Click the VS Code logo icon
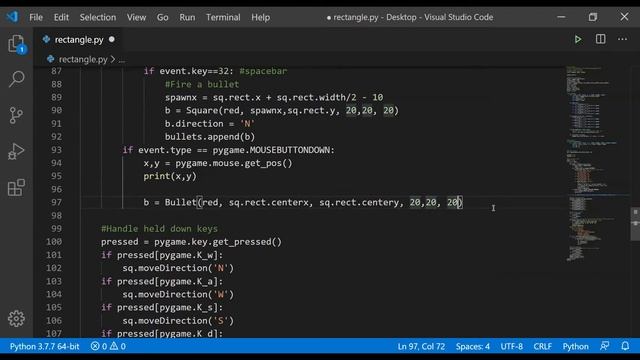The width and height of the screenshot is (640, 360). 12,17
